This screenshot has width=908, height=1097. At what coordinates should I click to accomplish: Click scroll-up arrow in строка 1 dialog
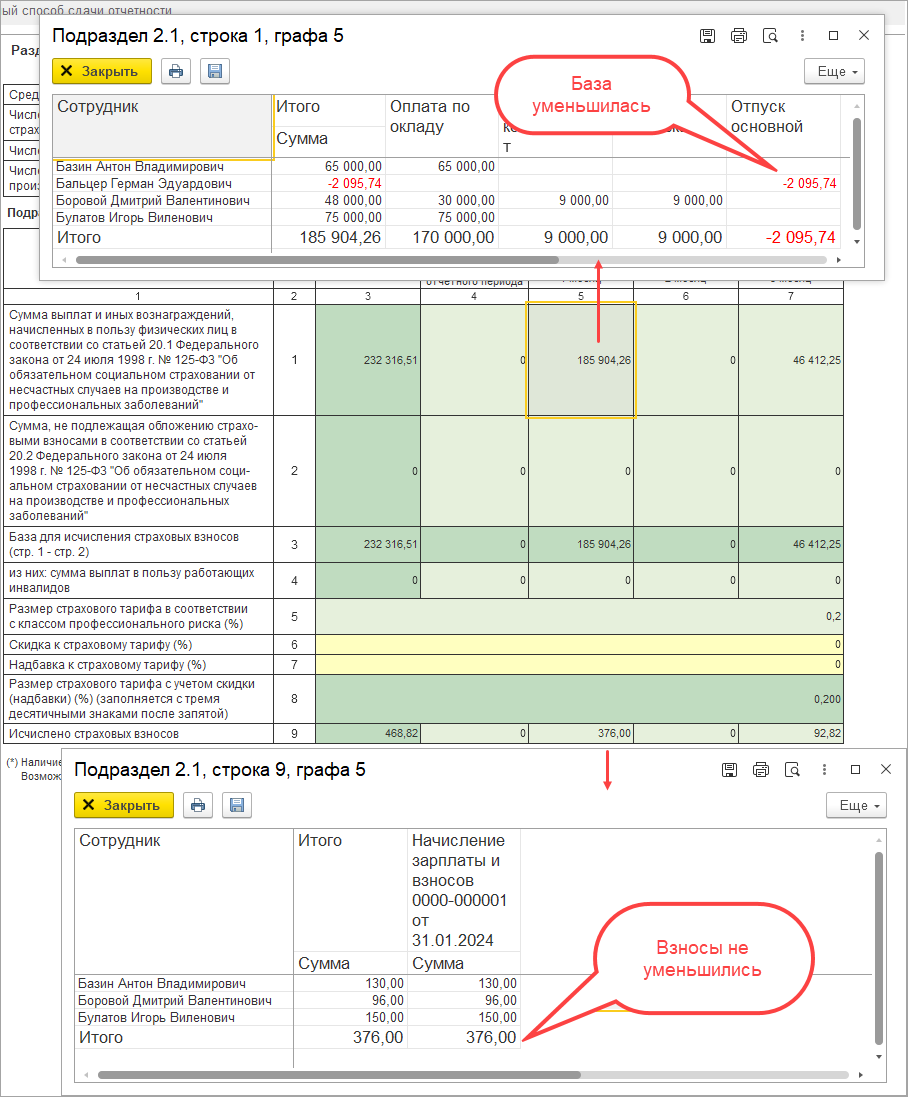[857, 106]
